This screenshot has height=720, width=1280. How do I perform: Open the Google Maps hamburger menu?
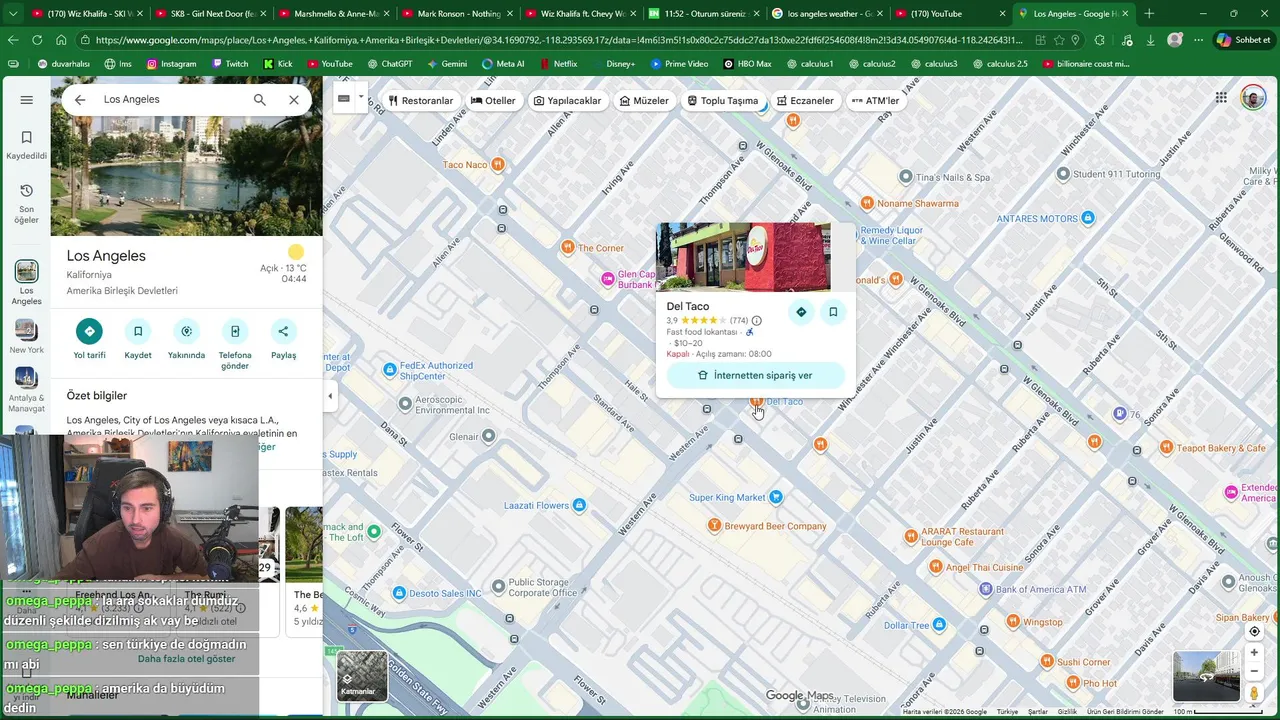pos(27,100)
